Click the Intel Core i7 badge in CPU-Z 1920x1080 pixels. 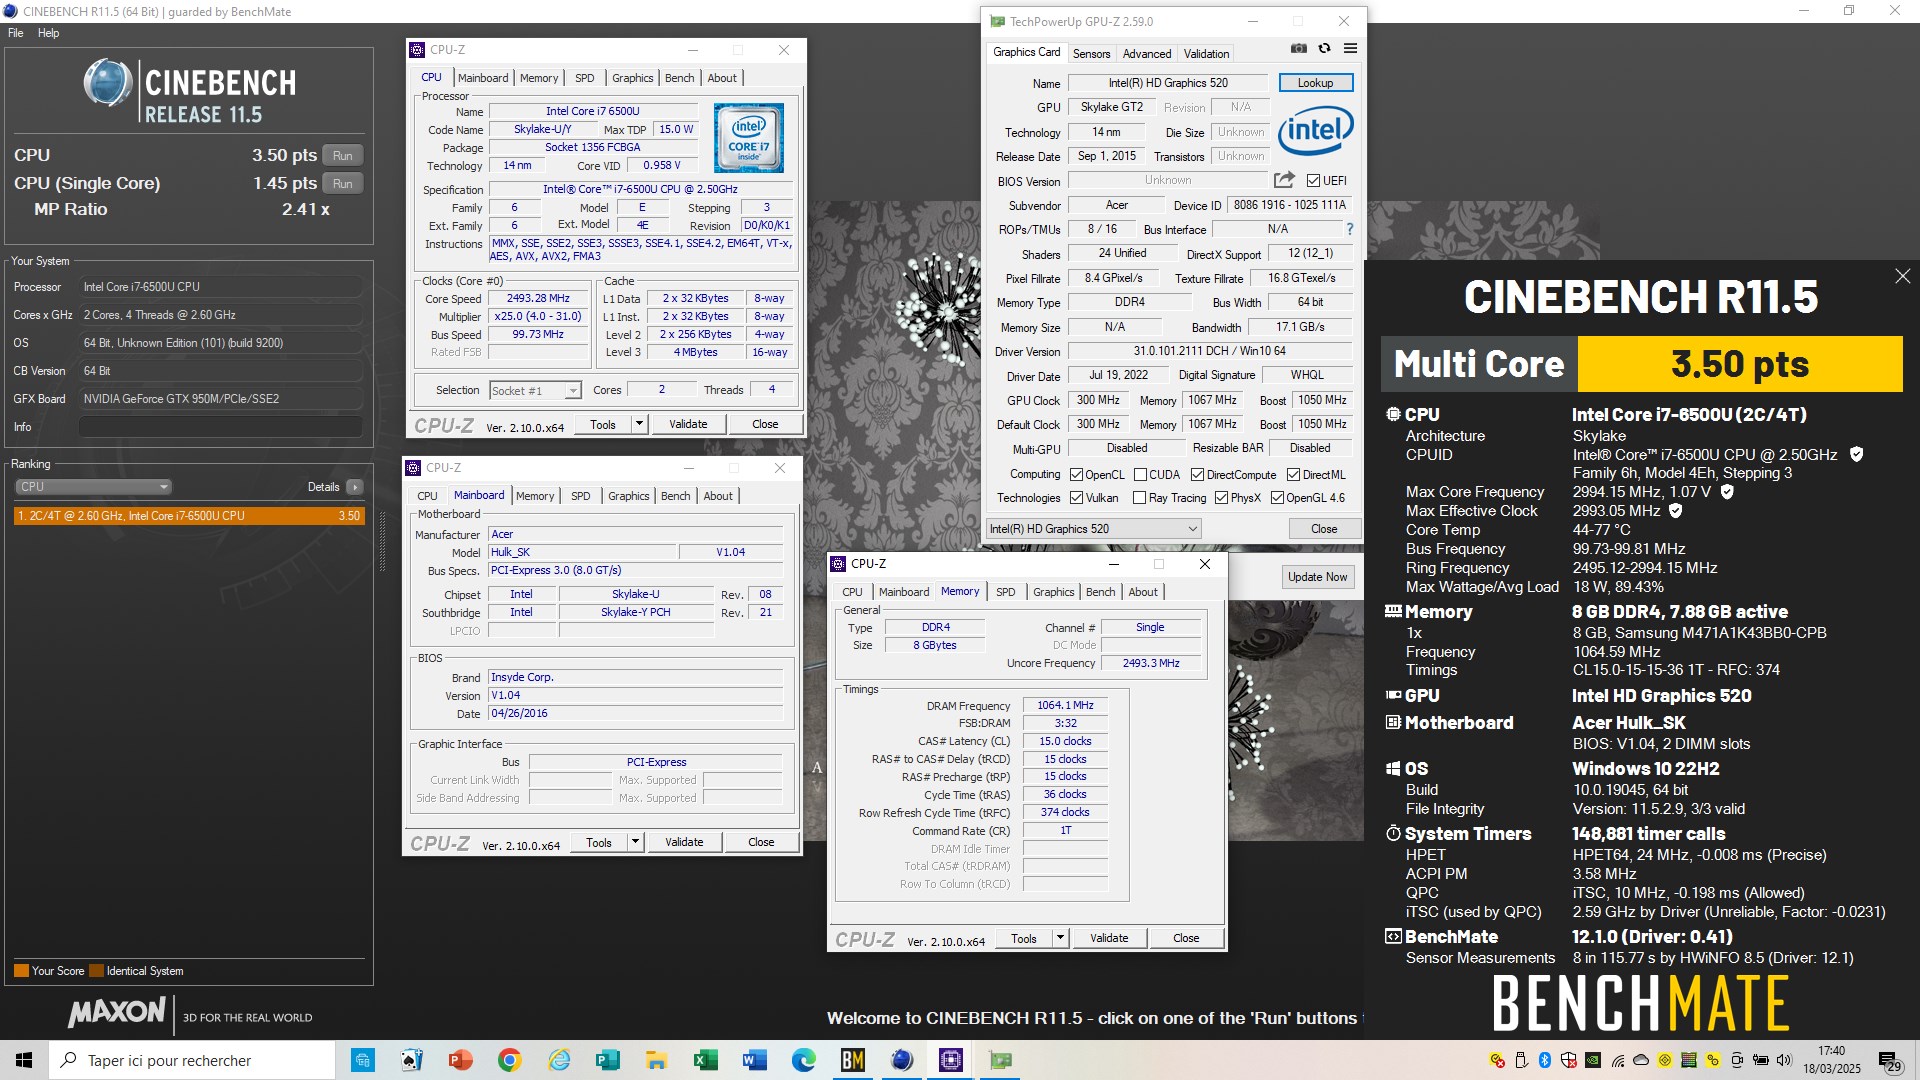(x=749, y=139)
